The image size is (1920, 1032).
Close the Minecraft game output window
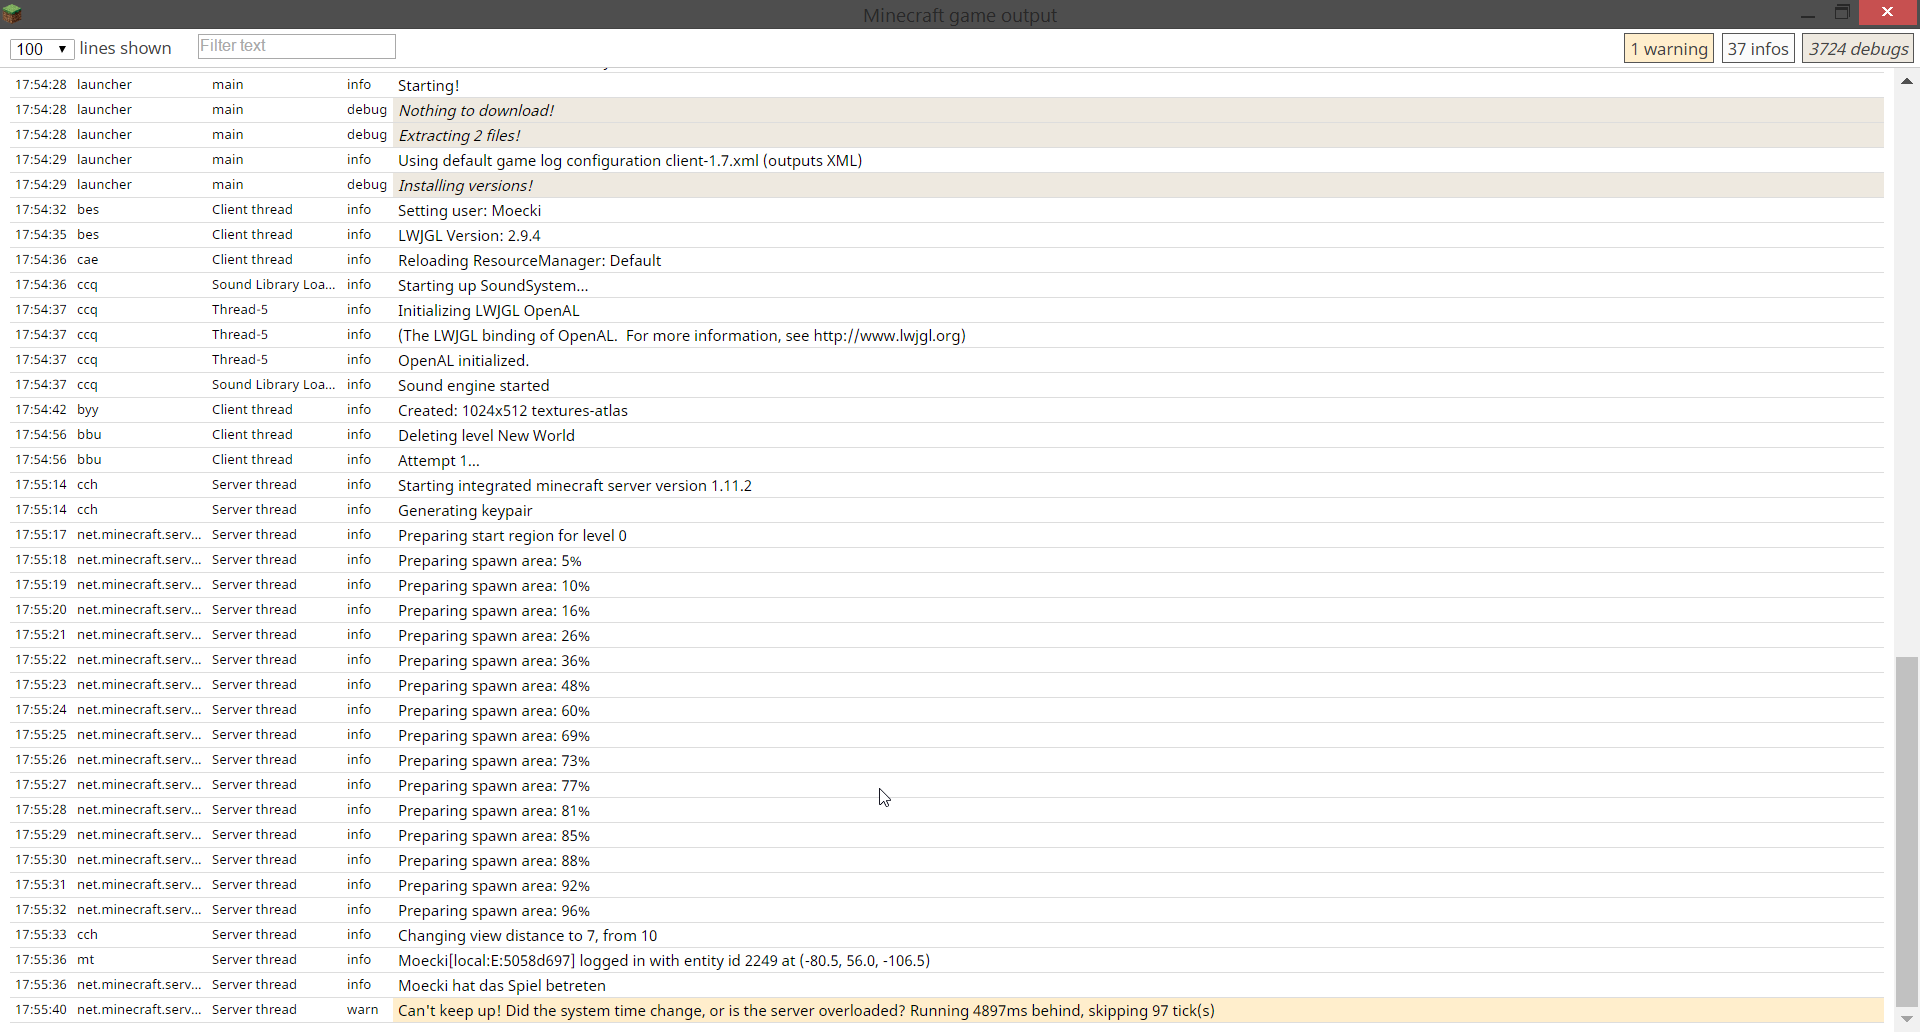(1887, 12)
